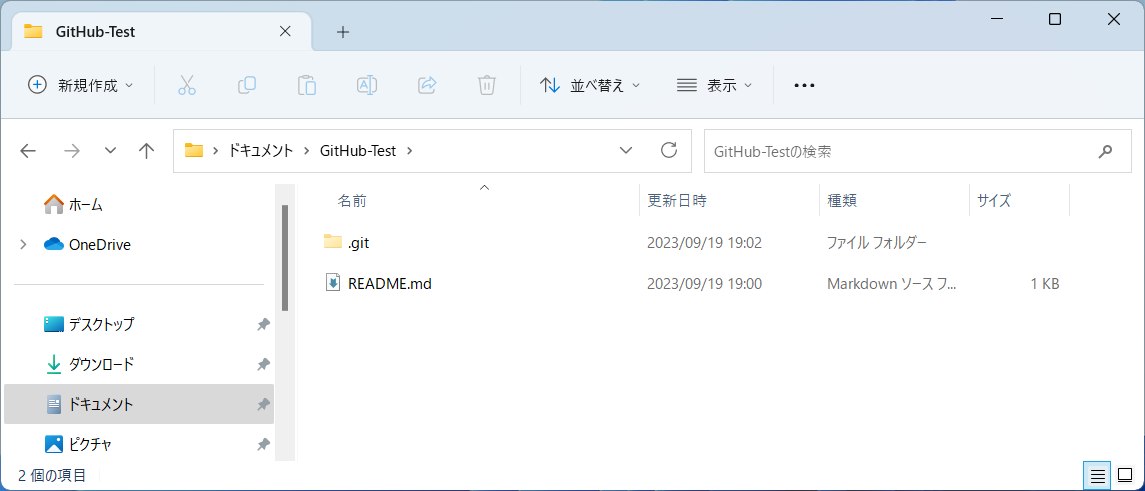Refresh the current folder view
This screenshot has height=491, width=1145.
point(670,151)
